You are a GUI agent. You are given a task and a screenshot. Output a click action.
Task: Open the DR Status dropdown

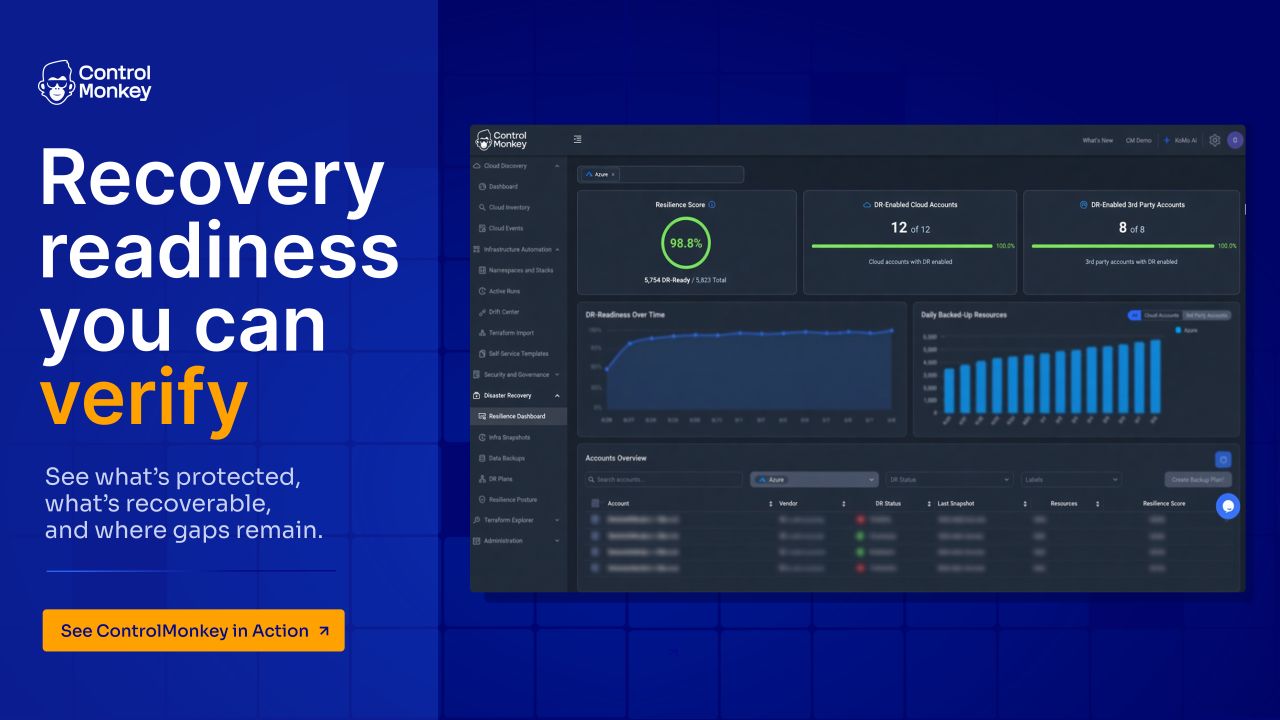(x=948, y=480)
